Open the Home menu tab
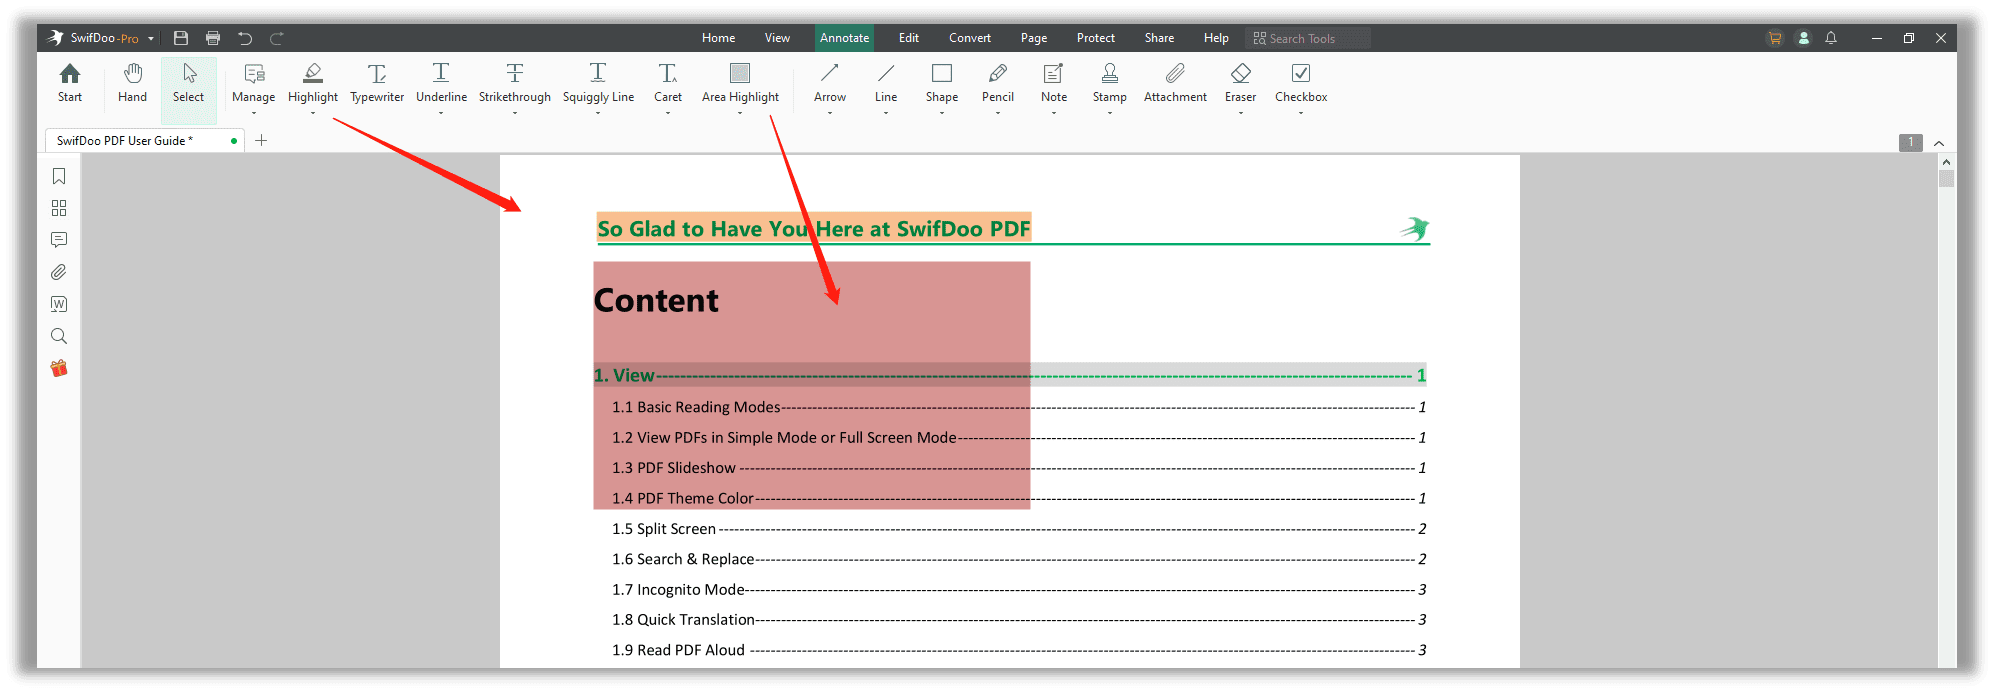1993x692 pixels. (718, 38)
